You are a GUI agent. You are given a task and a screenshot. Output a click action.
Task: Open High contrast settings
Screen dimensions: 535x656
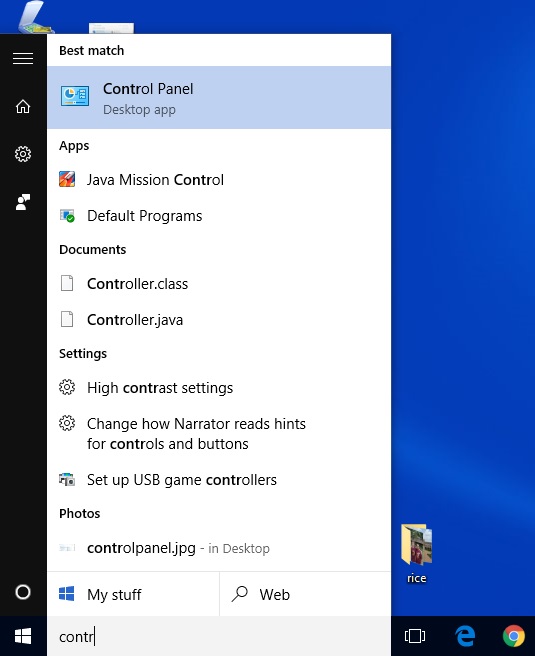pyautogui.click(x=219, y=388)
